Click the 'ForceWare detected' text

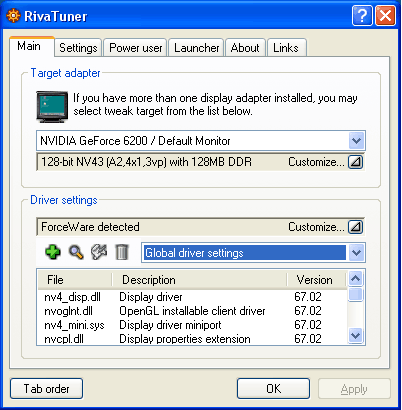[x=90, y=227]
